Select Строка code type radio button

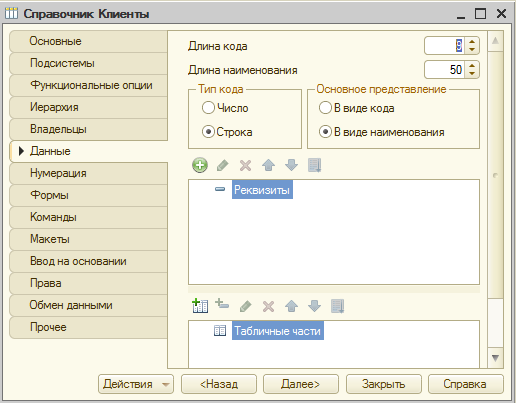208,132
